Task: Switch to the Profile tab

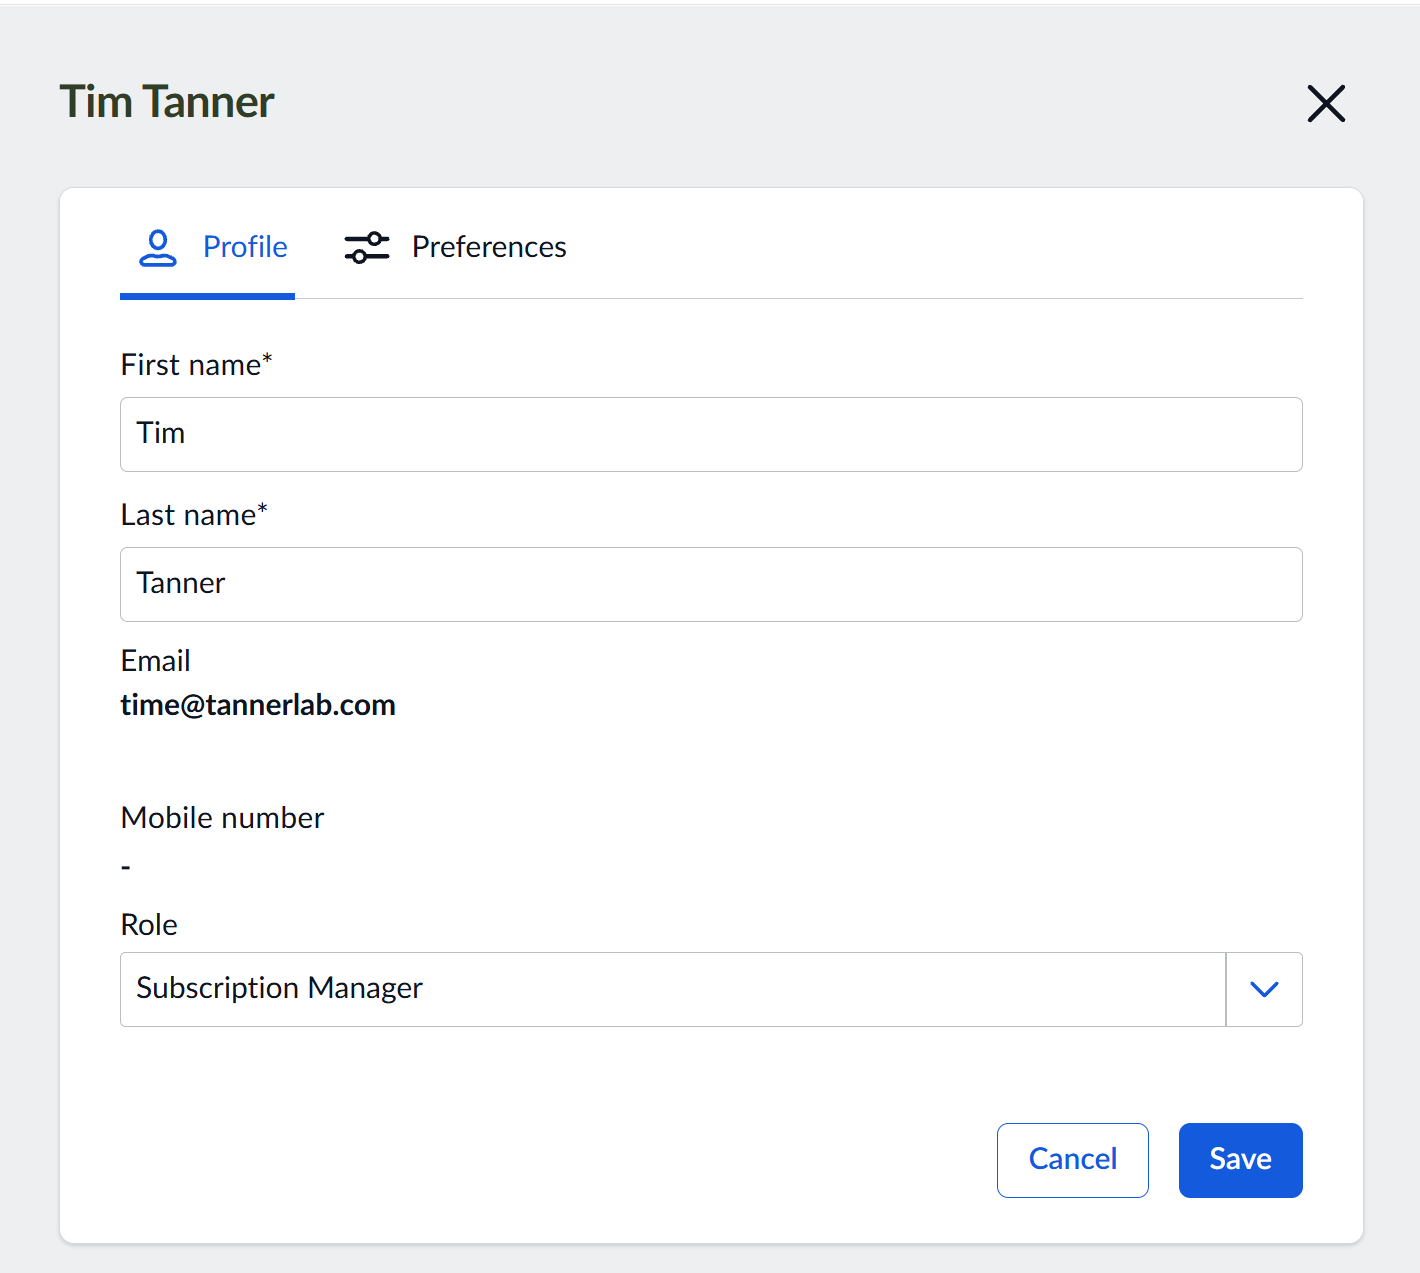Action: pyautogui.click(x=208, y=247)
